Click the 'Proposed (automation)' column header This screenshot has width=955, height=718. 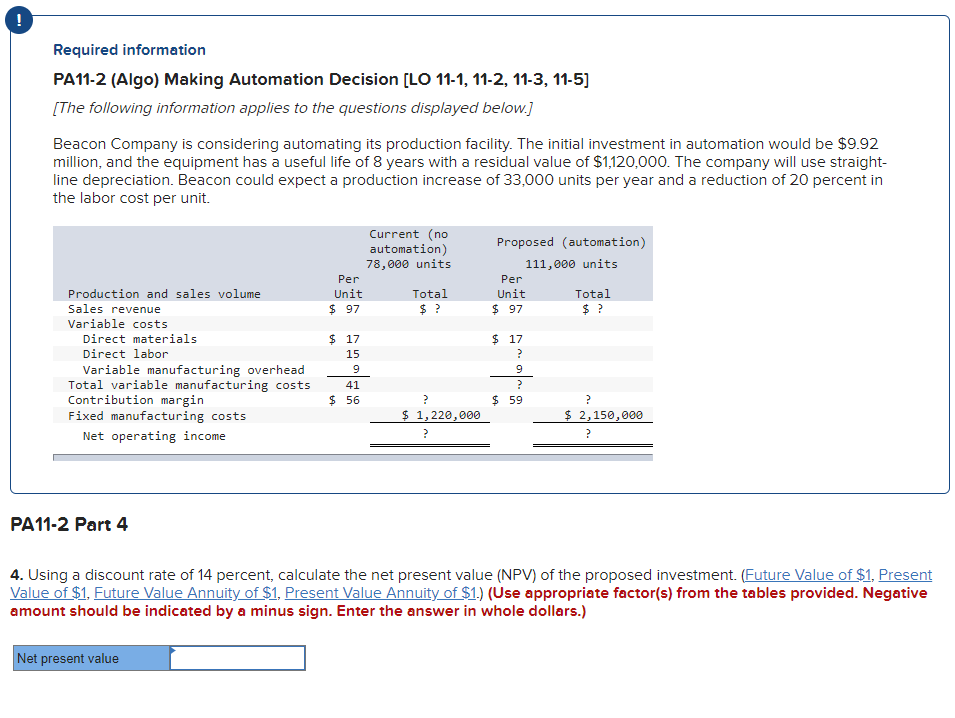tap(571, 242)
